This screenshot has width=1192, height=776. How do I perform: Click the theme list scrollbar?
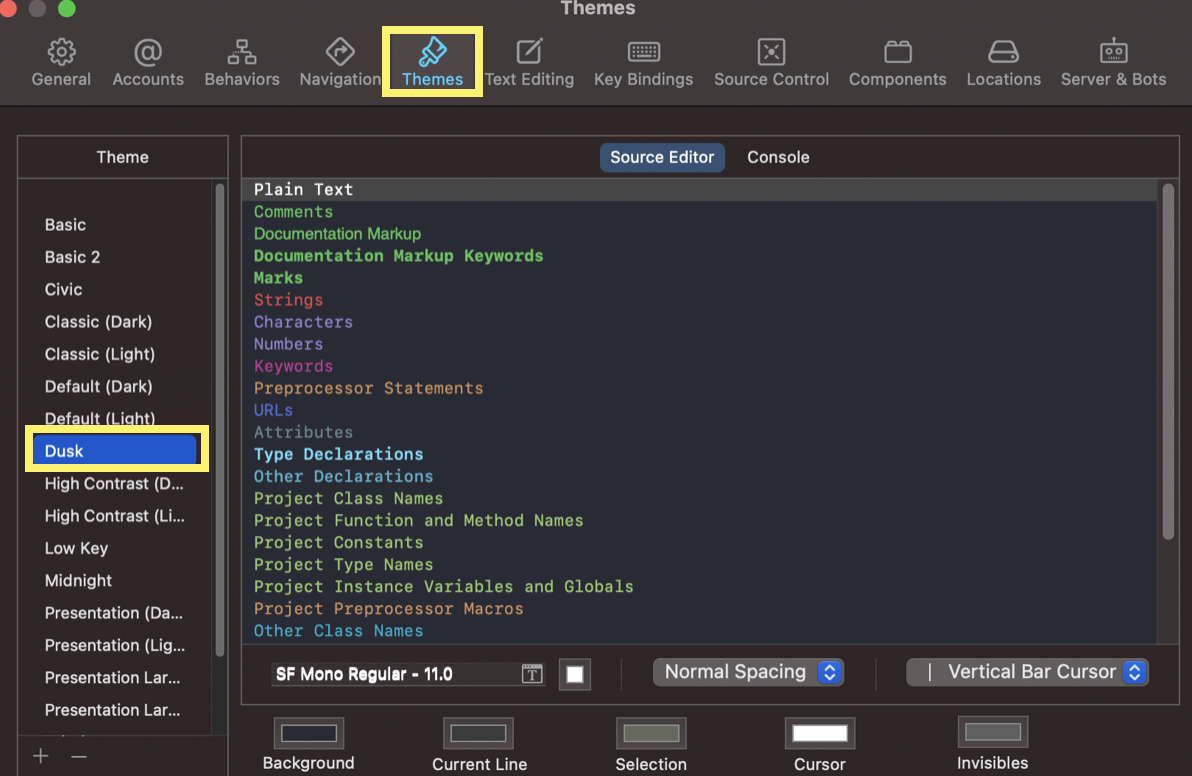pyautogui.click(x=220, y=420)
